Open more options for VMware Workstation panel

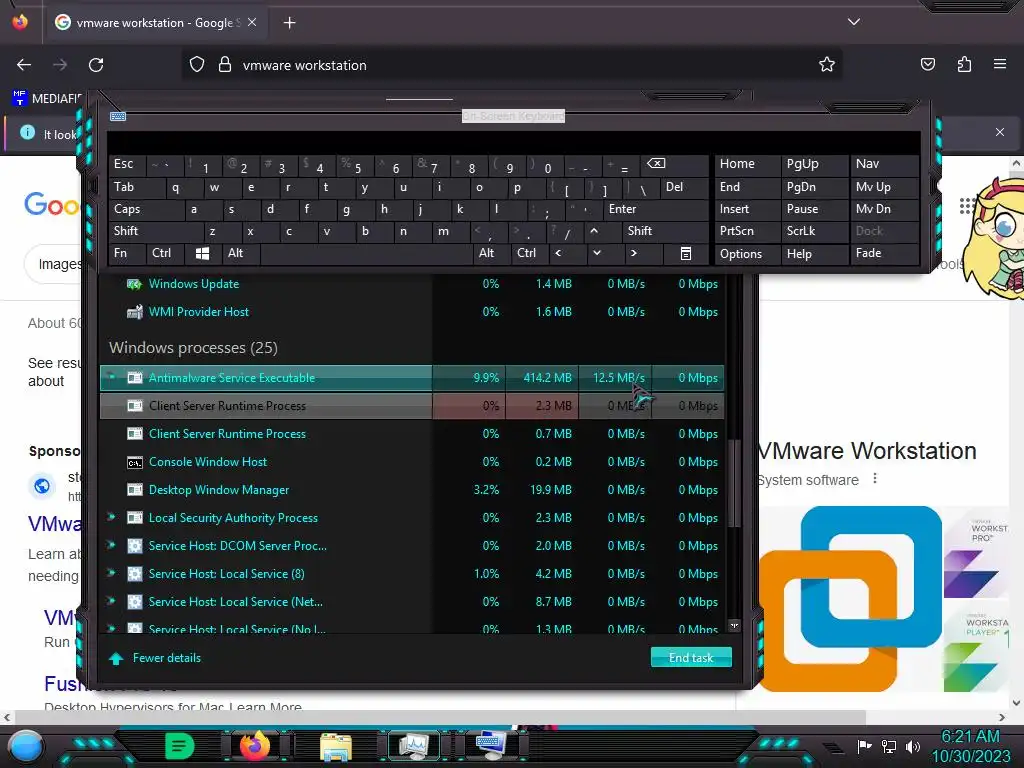tap(875, 479)
